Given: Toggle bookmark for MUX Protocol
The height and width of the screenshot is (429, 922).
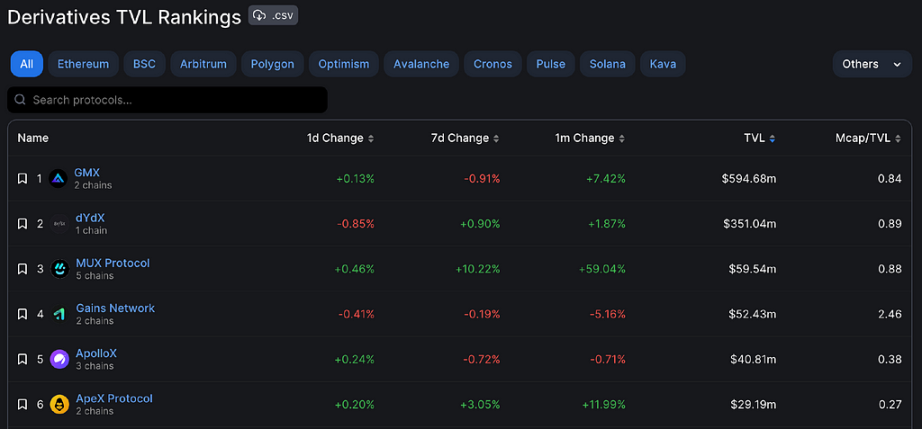Looking at the screenshot, I should click(x=22, y=269).
